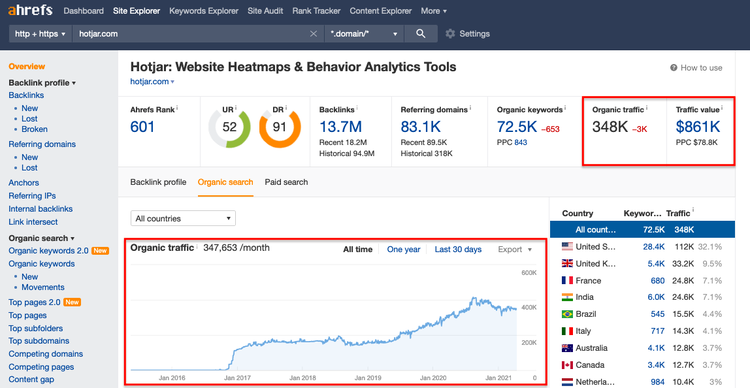
Task: Click the United States flag icon
Action: [x=567, y=247]
